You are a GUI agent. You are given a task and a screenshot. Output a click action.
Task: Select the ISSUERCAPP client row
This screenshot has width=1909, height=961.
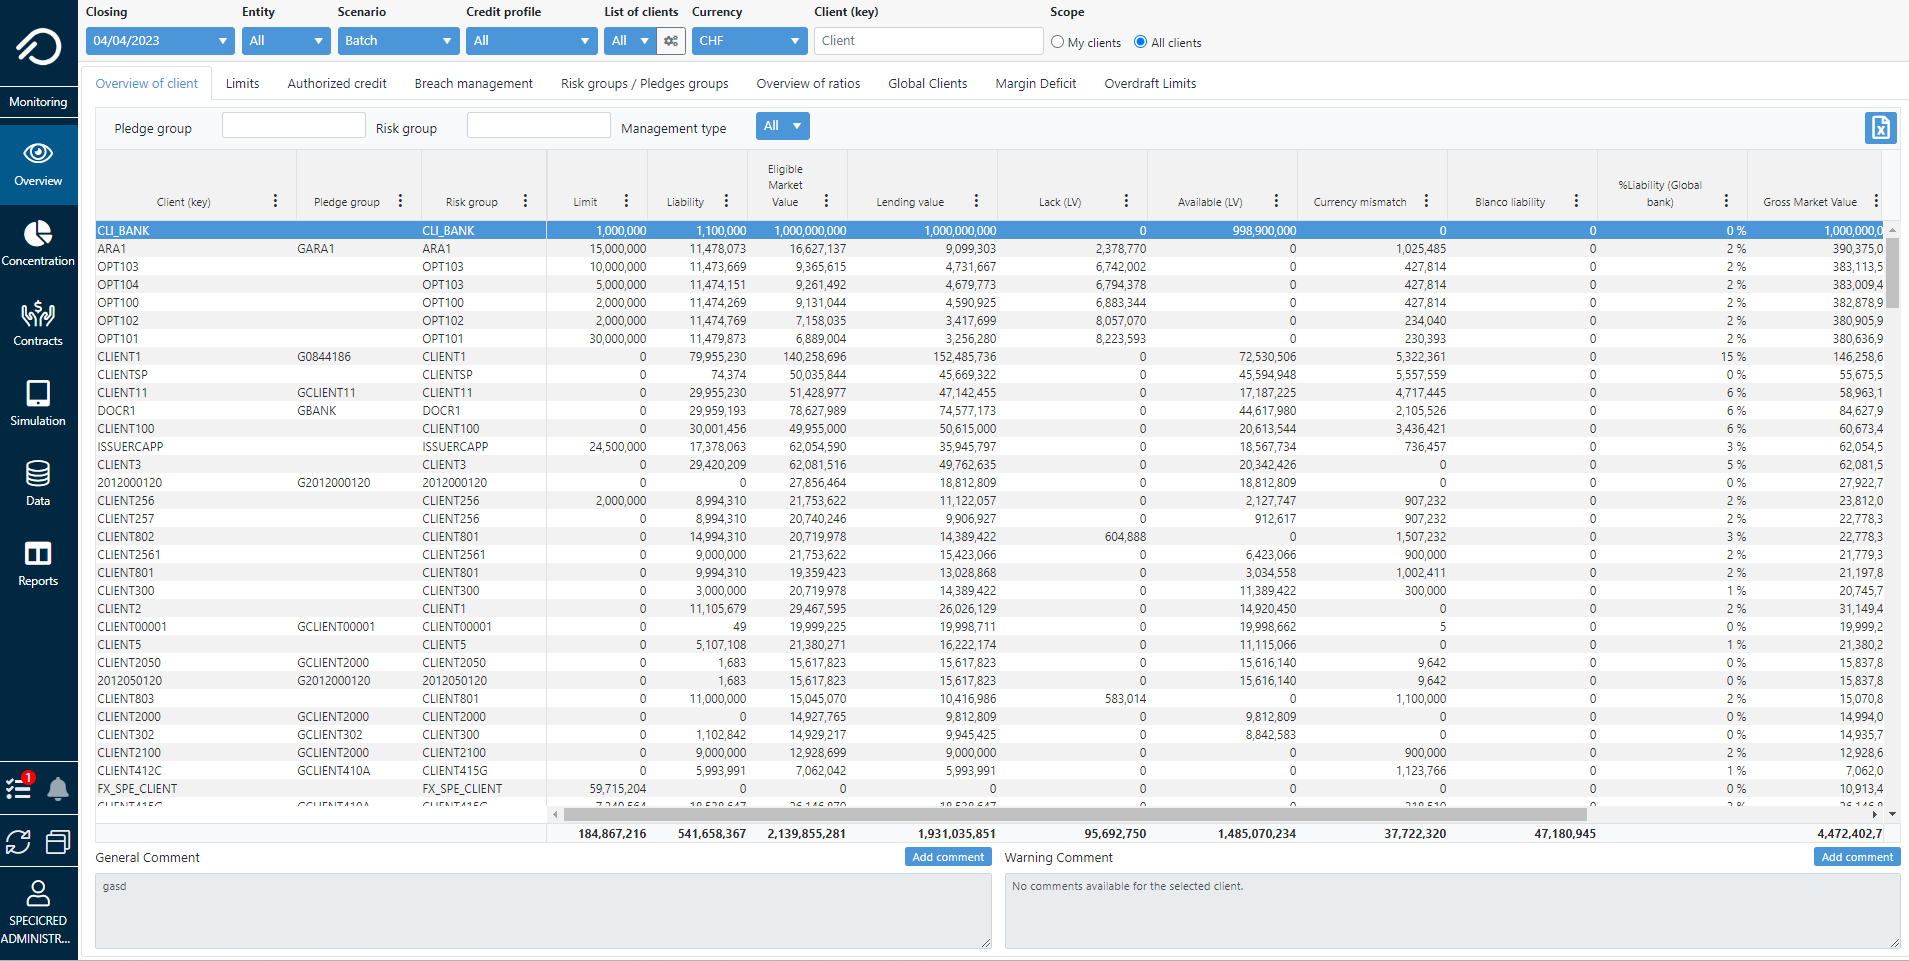(x=990, y=447)
